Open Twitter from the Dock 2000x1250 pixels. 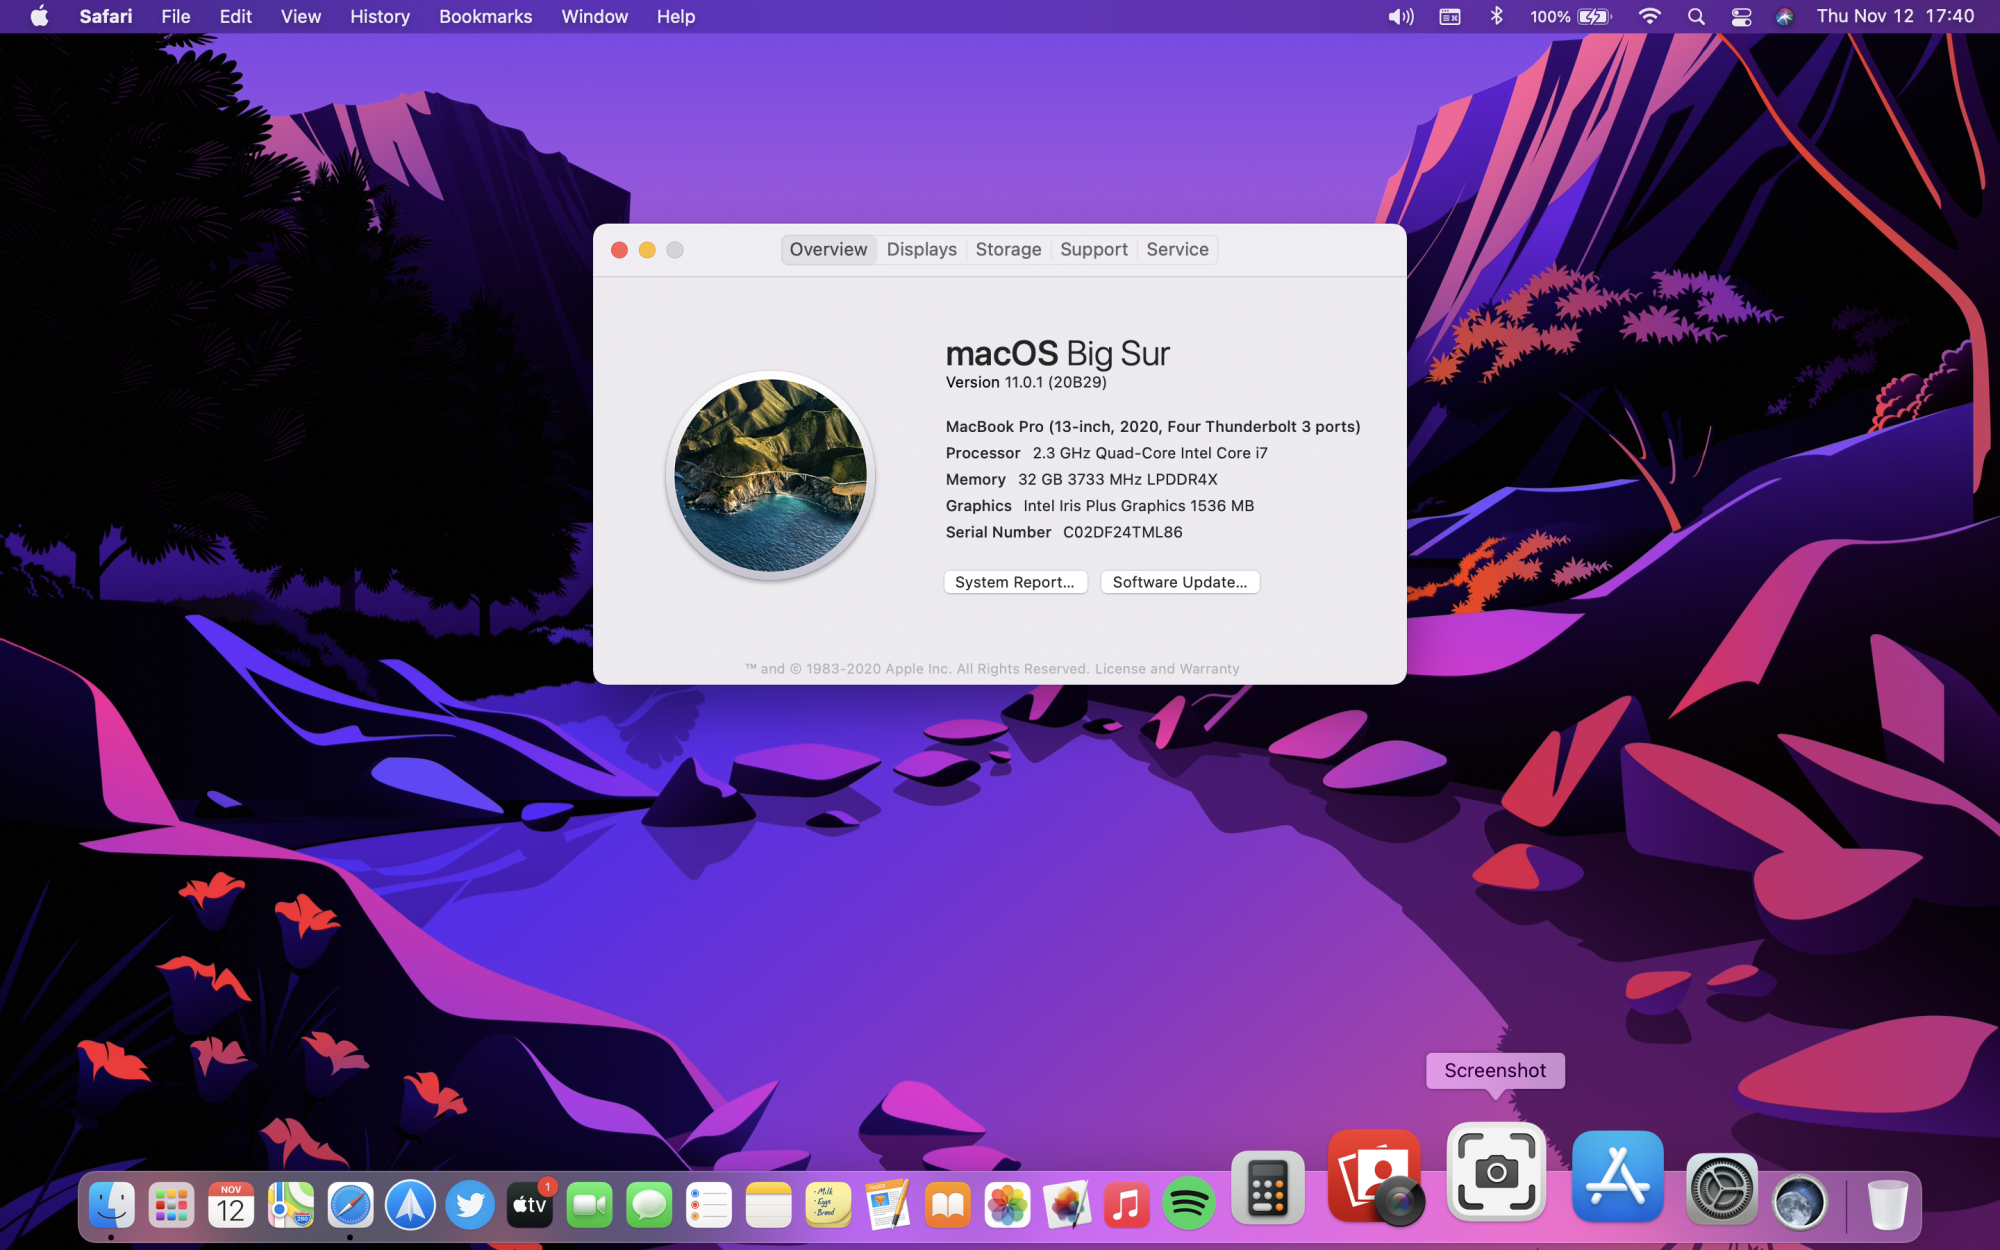coord(470,1205)
